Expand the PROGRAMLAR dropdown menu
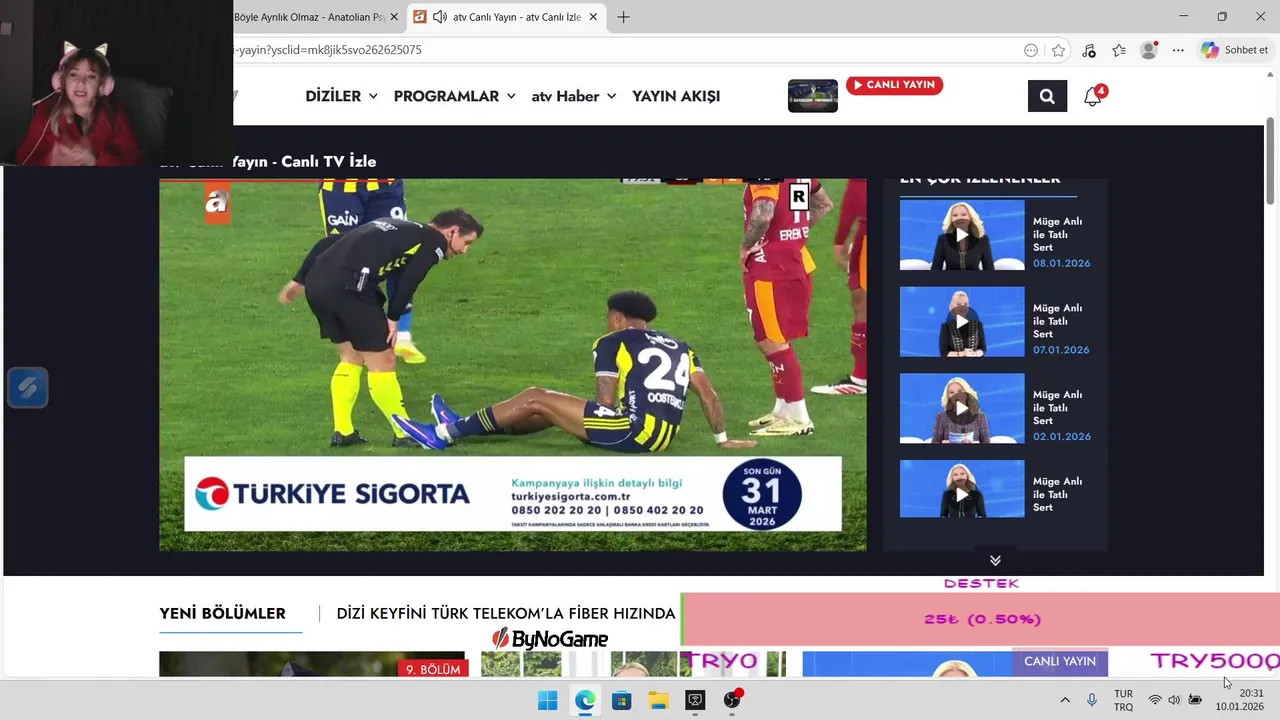Screen dimensions: 1280x720 coord(454,96)
